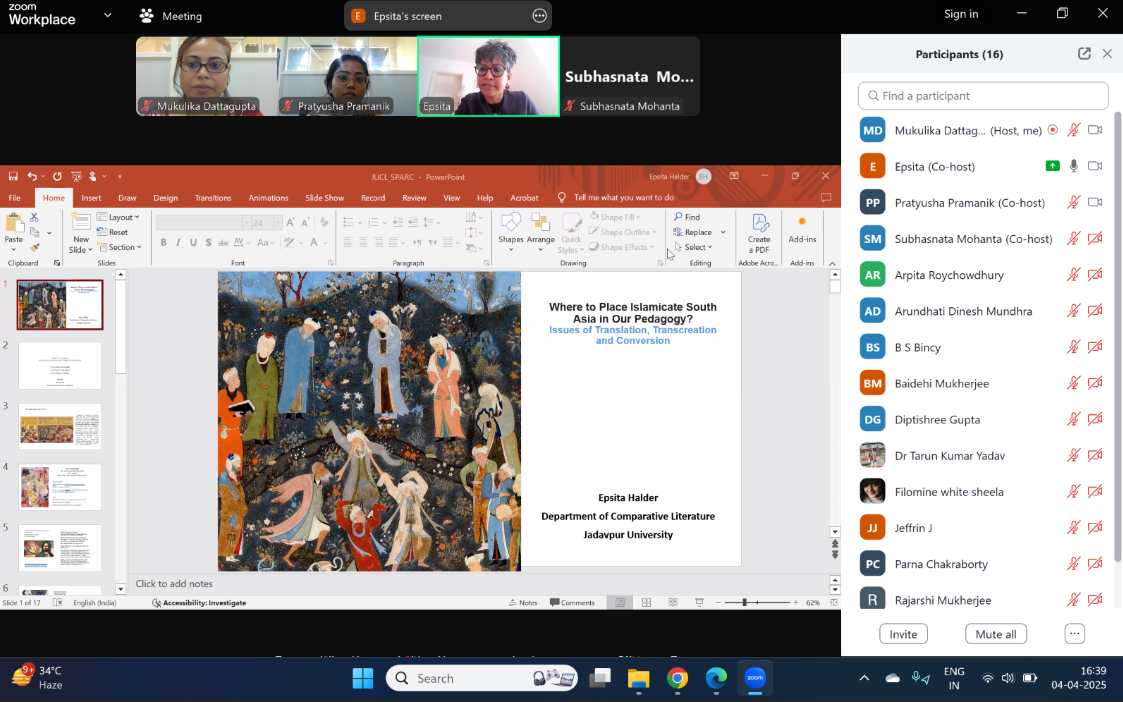The height and width of the screenshot is (702, 1123).
Task: Toggle Mukulika Dattagupta's video camera icon
Action: tap(1095, 130)
